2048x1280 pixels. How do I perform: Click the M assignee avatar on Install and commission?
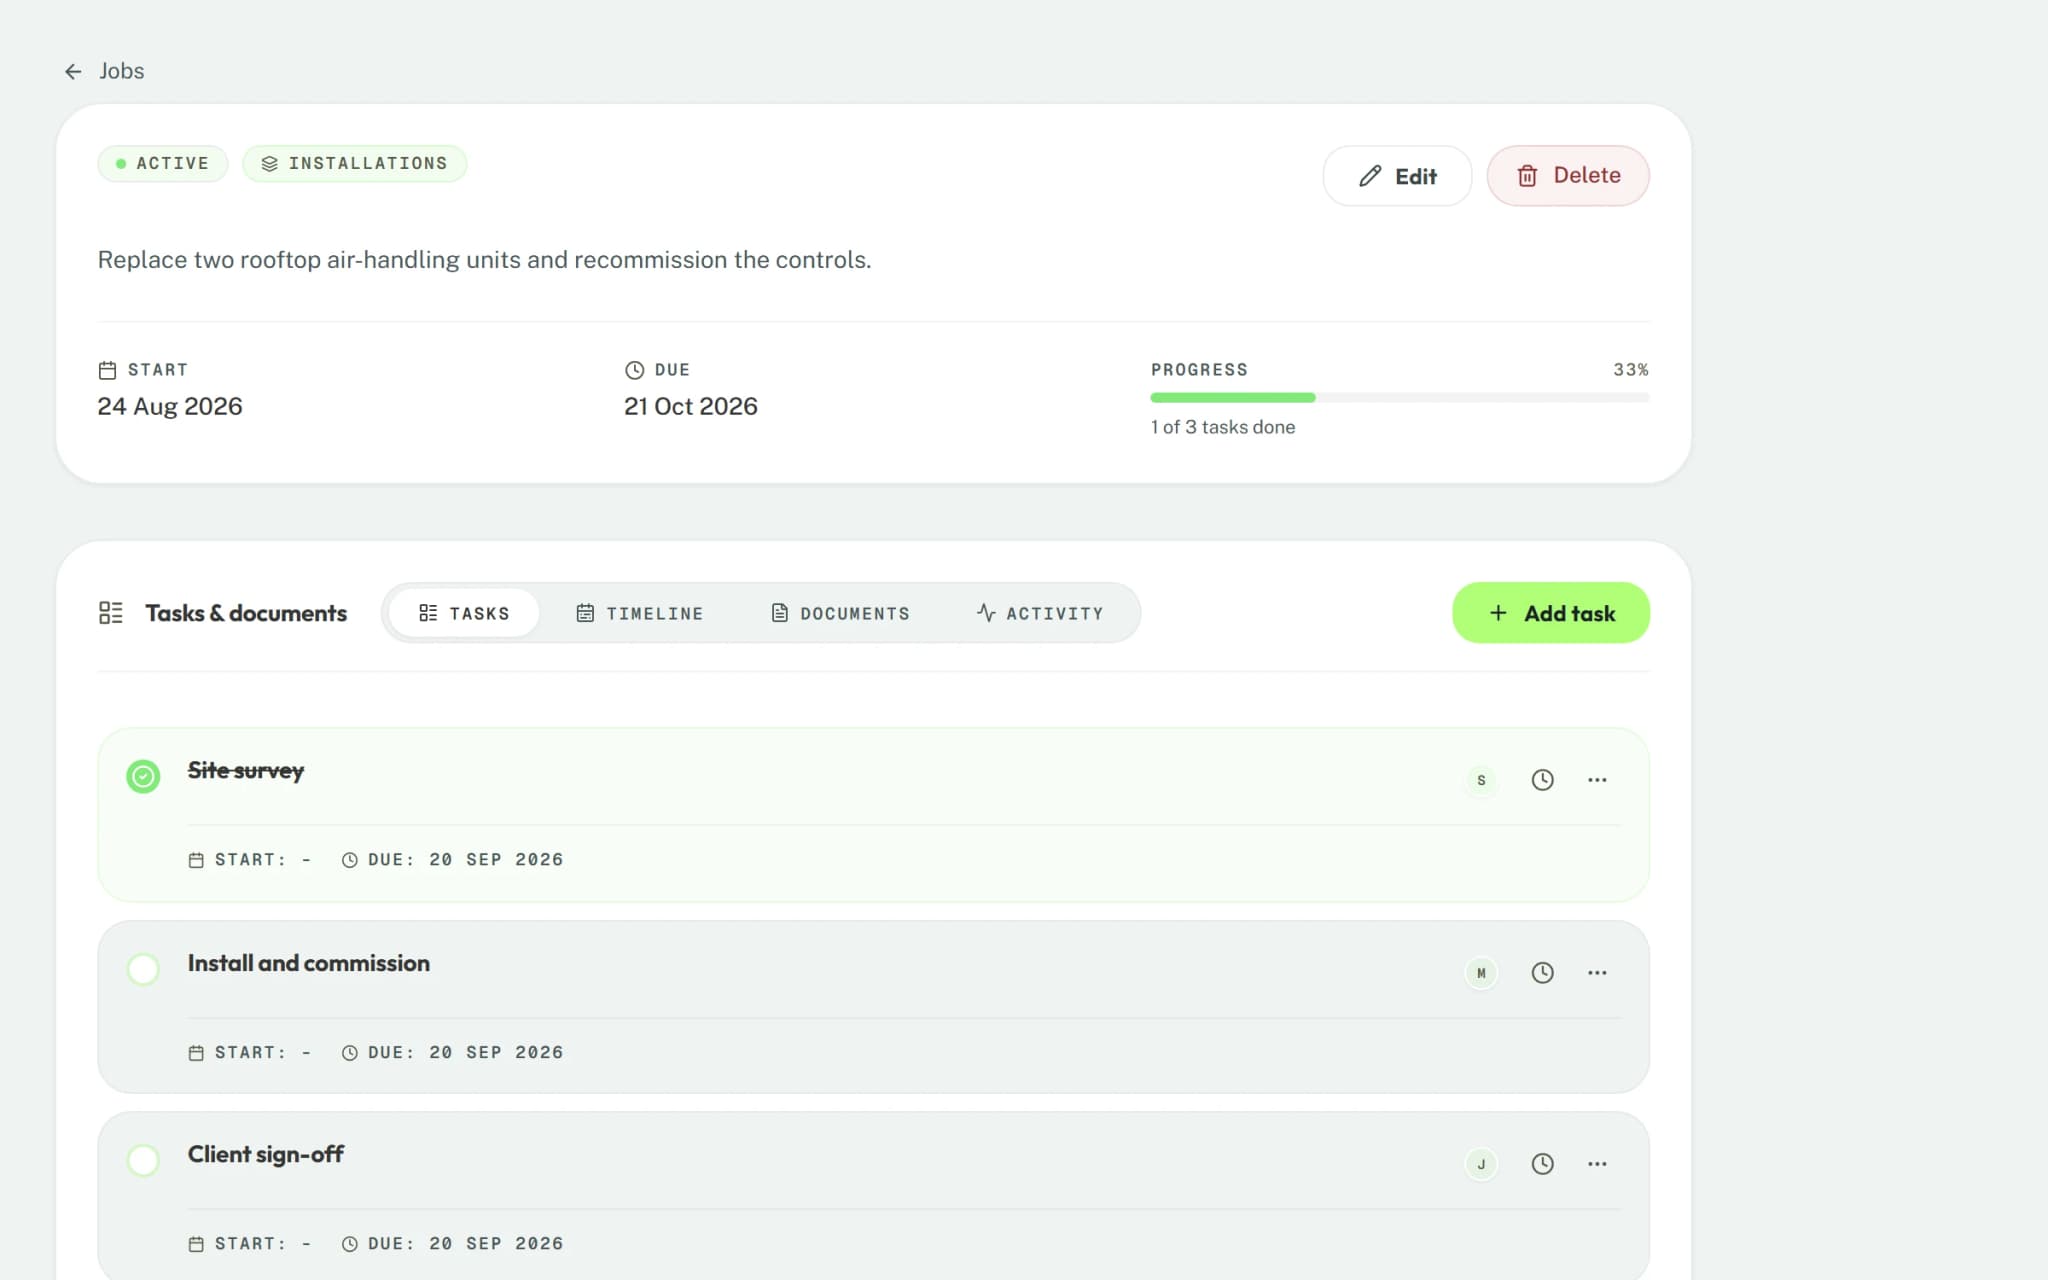[x=1481, y=973]
